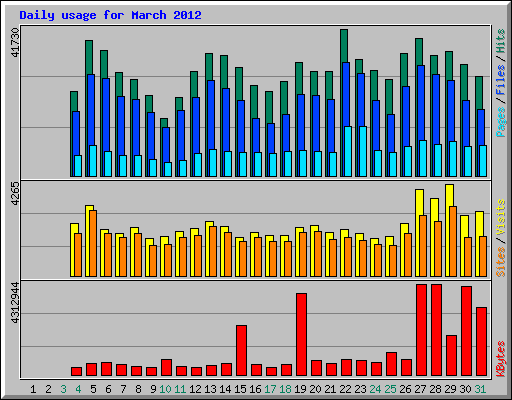Image resolution: width=512 pixels, height=400 pixels.
Task: Click green day label 3
Action: (x=63, y=389)
